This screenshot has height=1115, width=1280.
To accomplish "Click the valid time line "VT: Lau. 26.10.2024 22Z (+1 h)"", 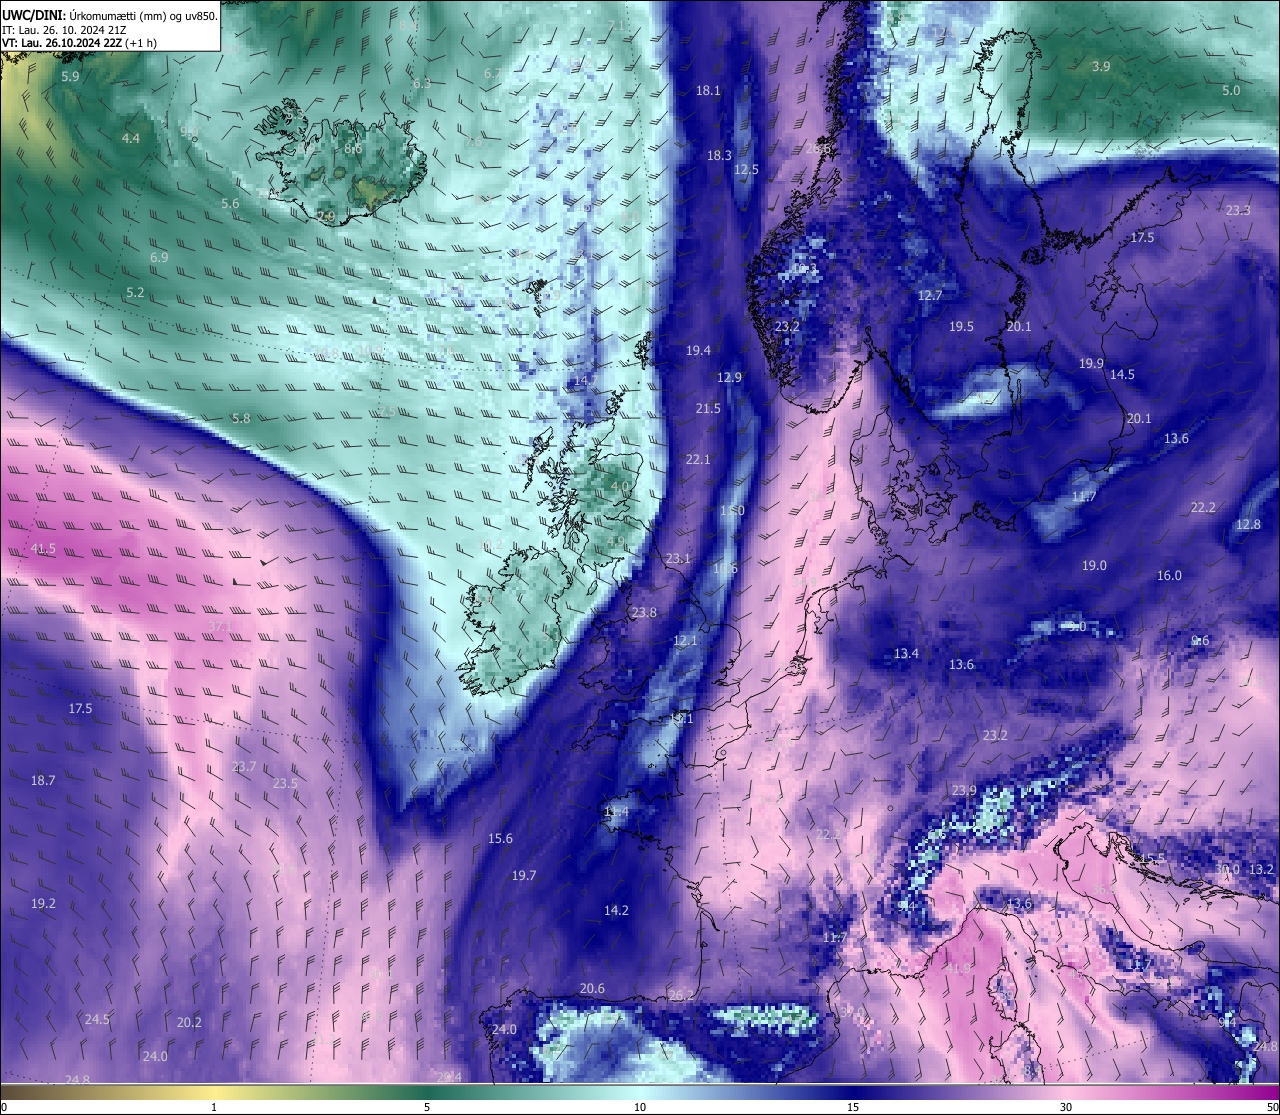I will pyautogui.click(x=79, y=43).
